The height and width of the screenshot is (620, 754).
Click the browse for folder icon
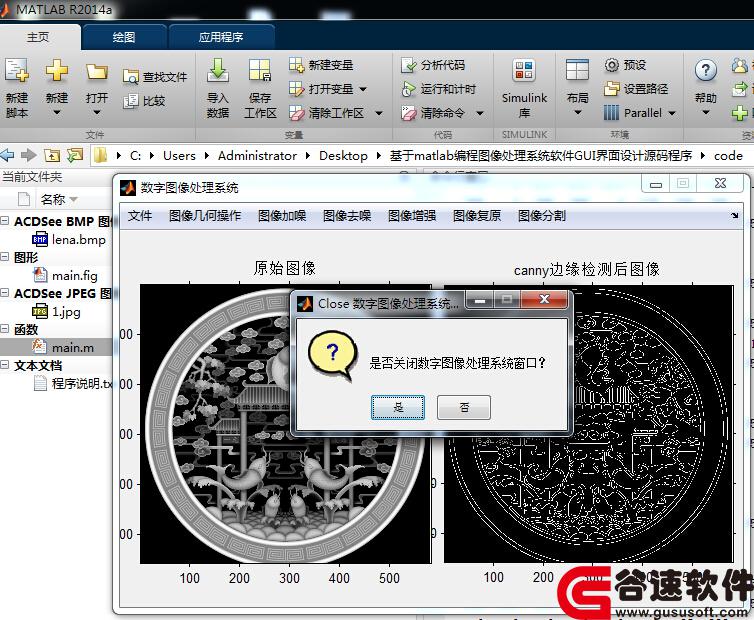pos(75,155)
